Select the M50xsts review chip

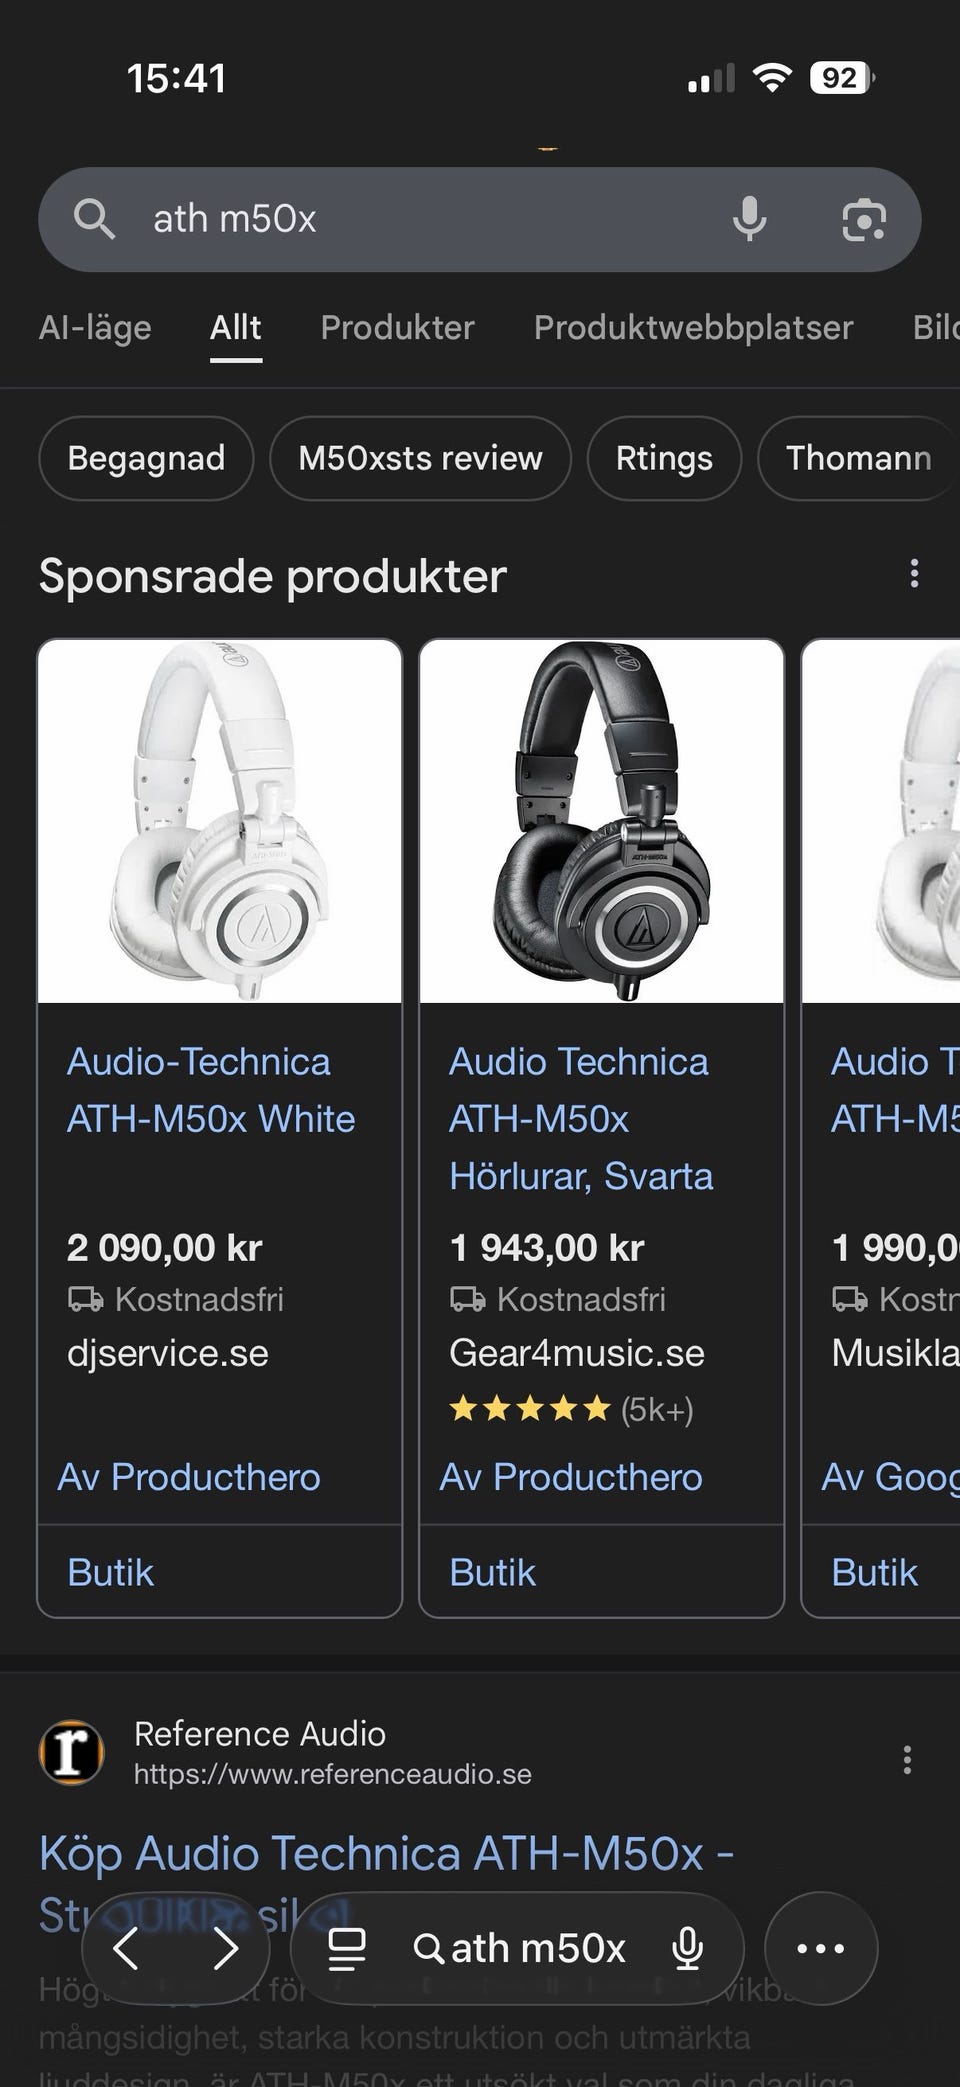(x=420, y=458)
